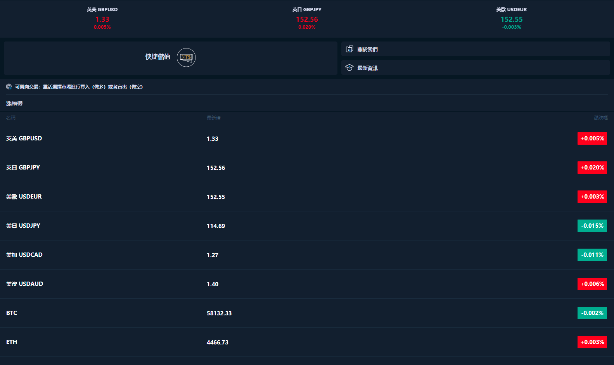Select the watchlist tab above the currency table

tap(14, 103)
